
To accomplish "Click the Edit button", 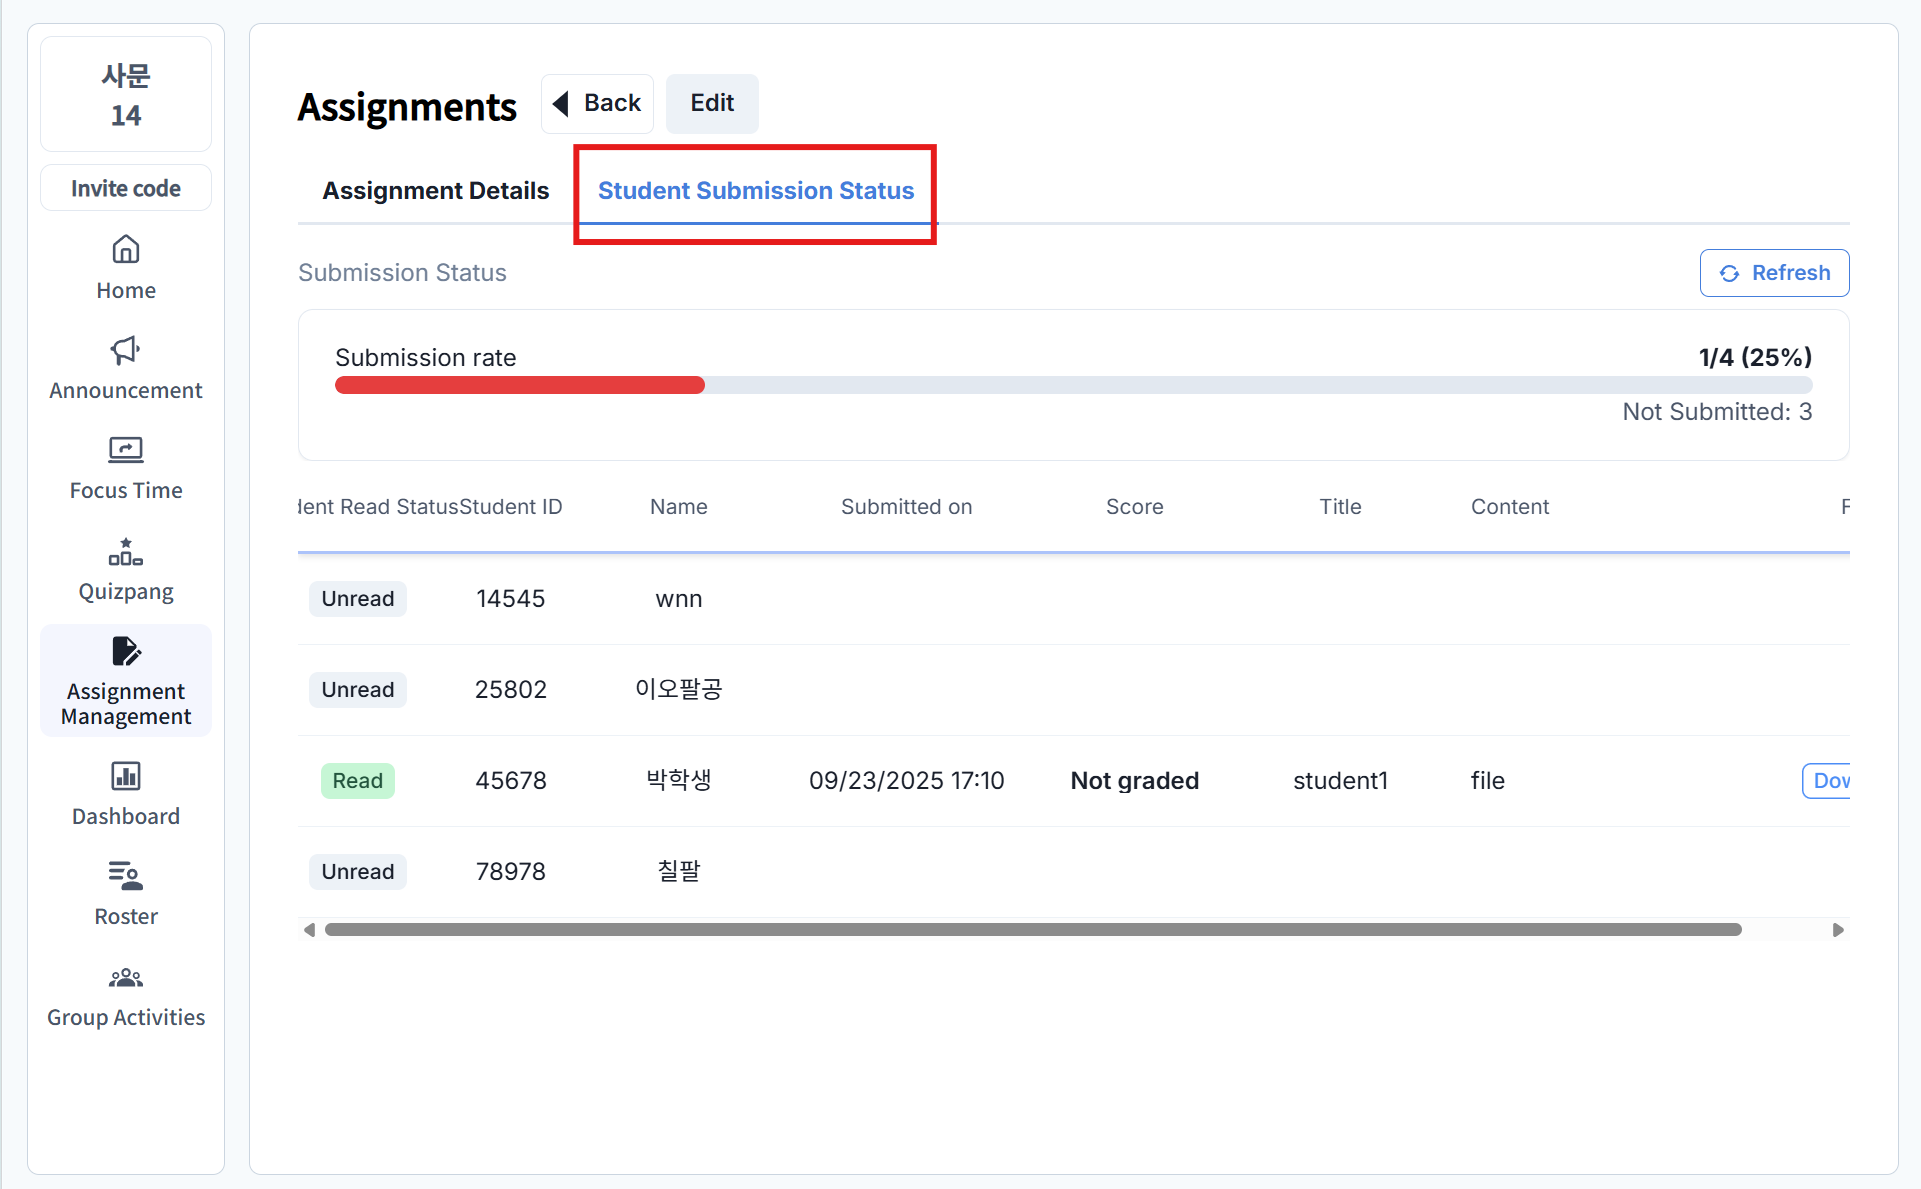I will (x=712, y=103).
